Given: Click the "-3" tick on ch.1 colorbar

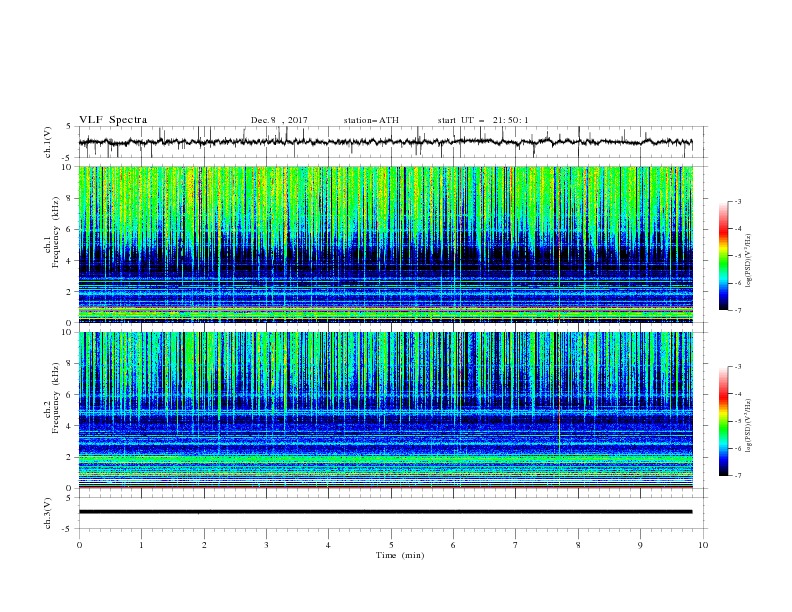Looking at the screenshot, I should coord(738,201).
